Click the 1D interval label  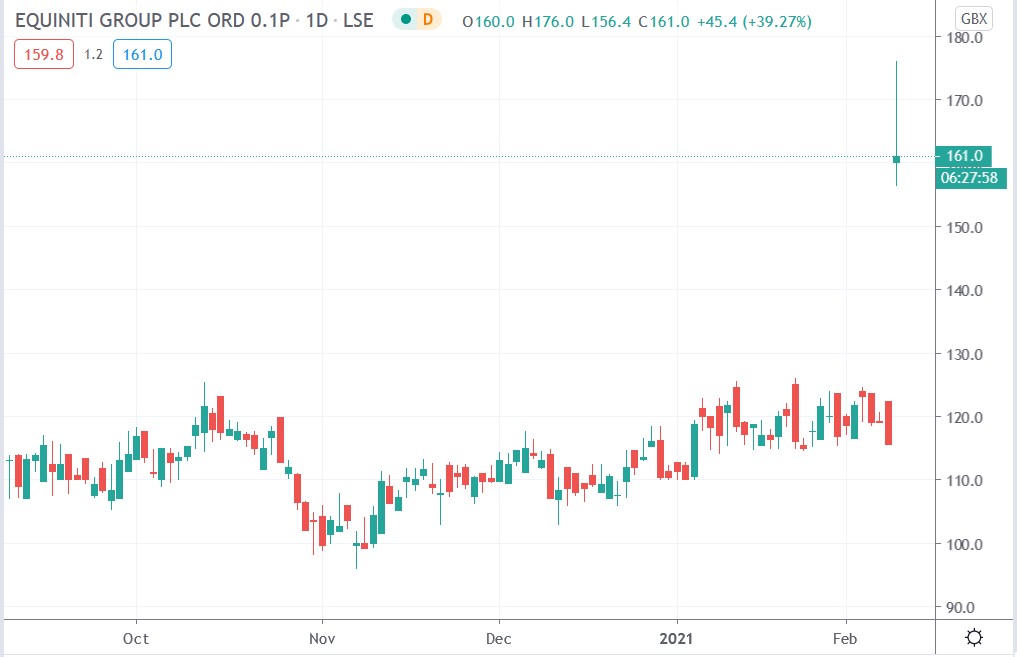coord(317,21)
